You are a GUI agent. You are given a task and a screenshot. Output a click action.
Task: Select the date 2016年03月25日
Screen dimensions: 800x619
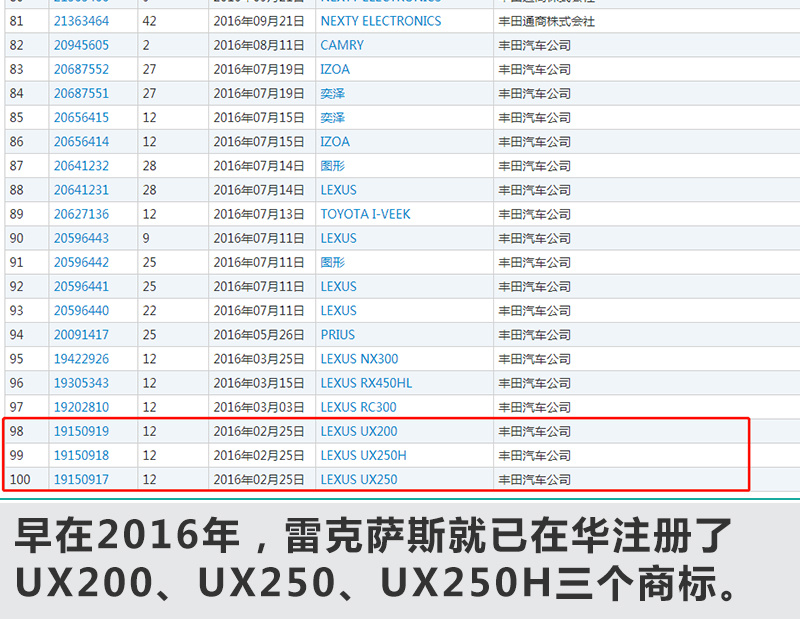pos(259,359)
